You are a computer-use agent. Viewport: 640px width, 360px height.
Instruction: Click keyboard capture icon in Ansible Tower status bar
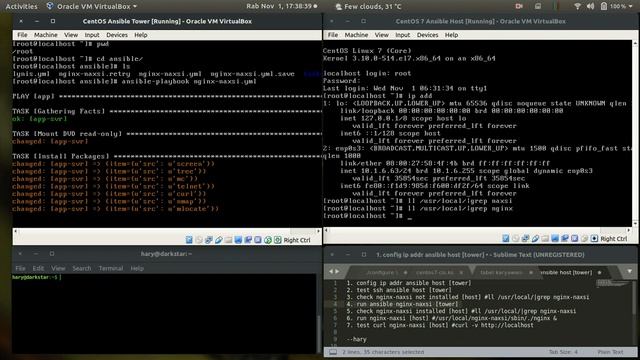pyautogui.click(x=278, y=240)
